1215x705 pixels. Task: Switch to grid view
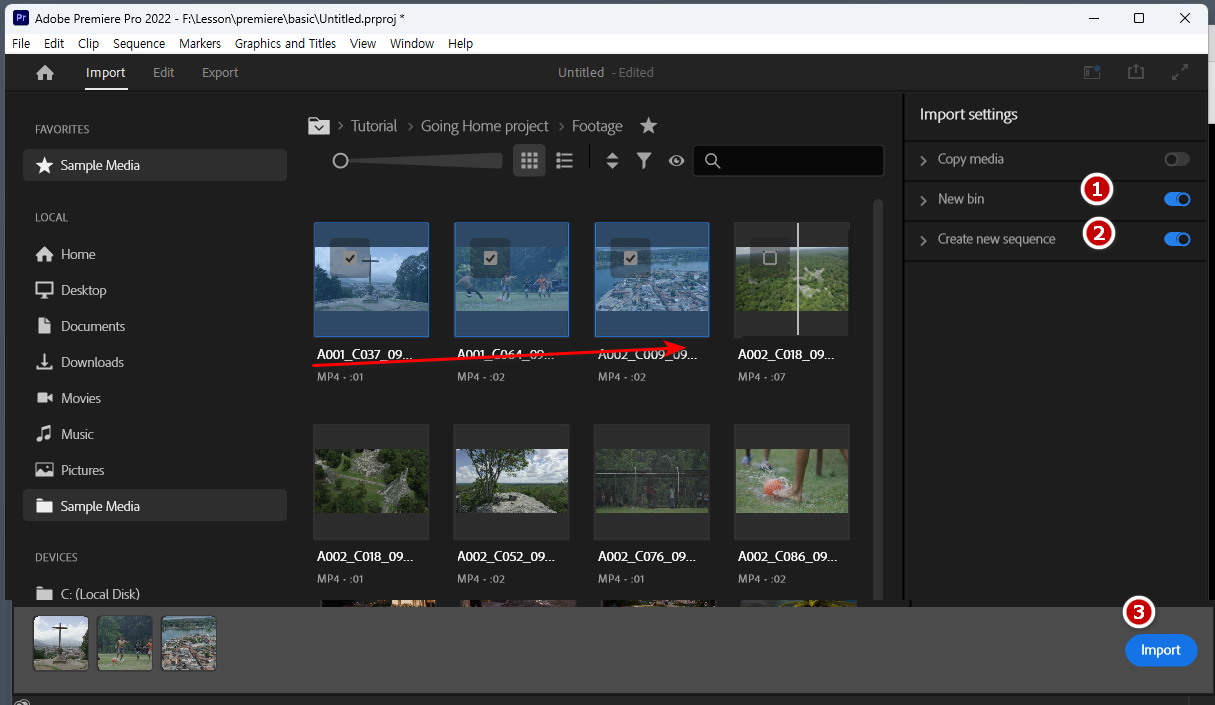(529, 160)
